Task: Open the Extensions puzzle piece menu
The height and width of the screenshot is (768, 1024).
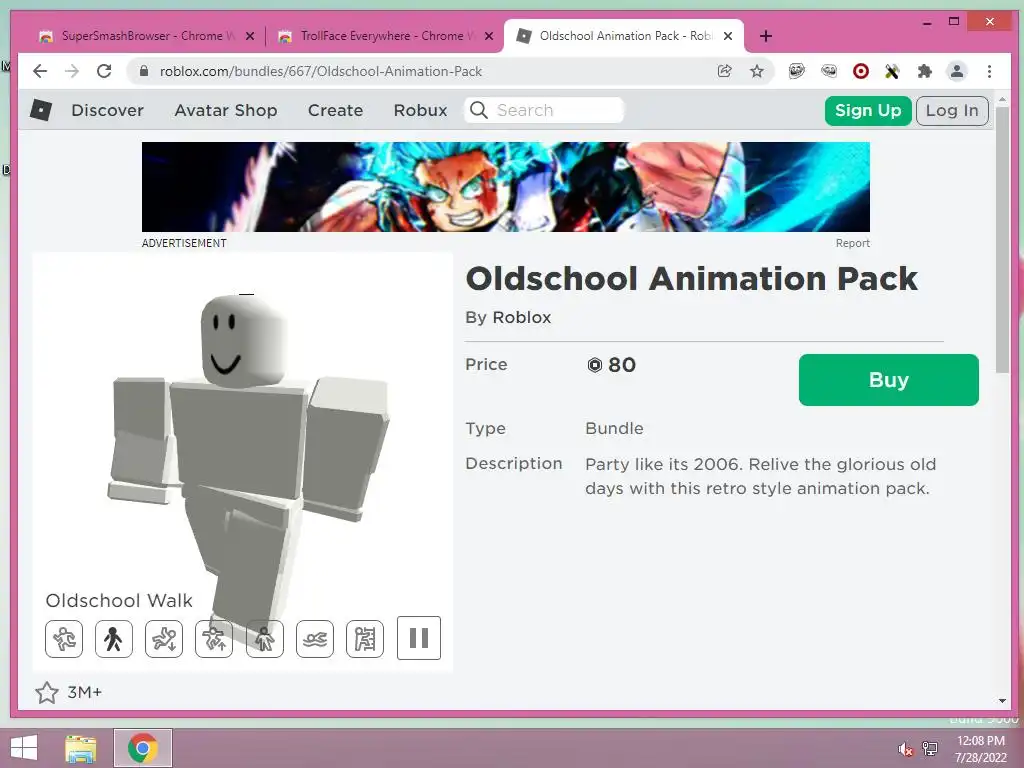Action: [x=924, y=71]
